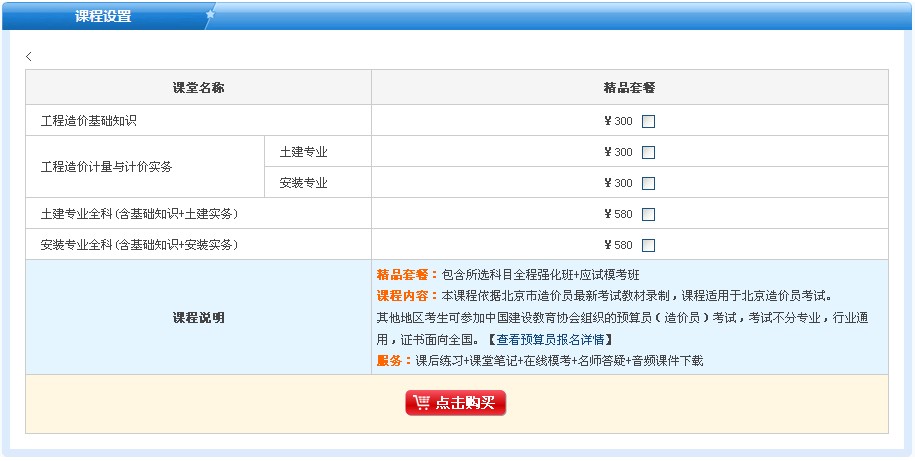
Task: Click the orange 服务 label
Action: tap(393, 360)
